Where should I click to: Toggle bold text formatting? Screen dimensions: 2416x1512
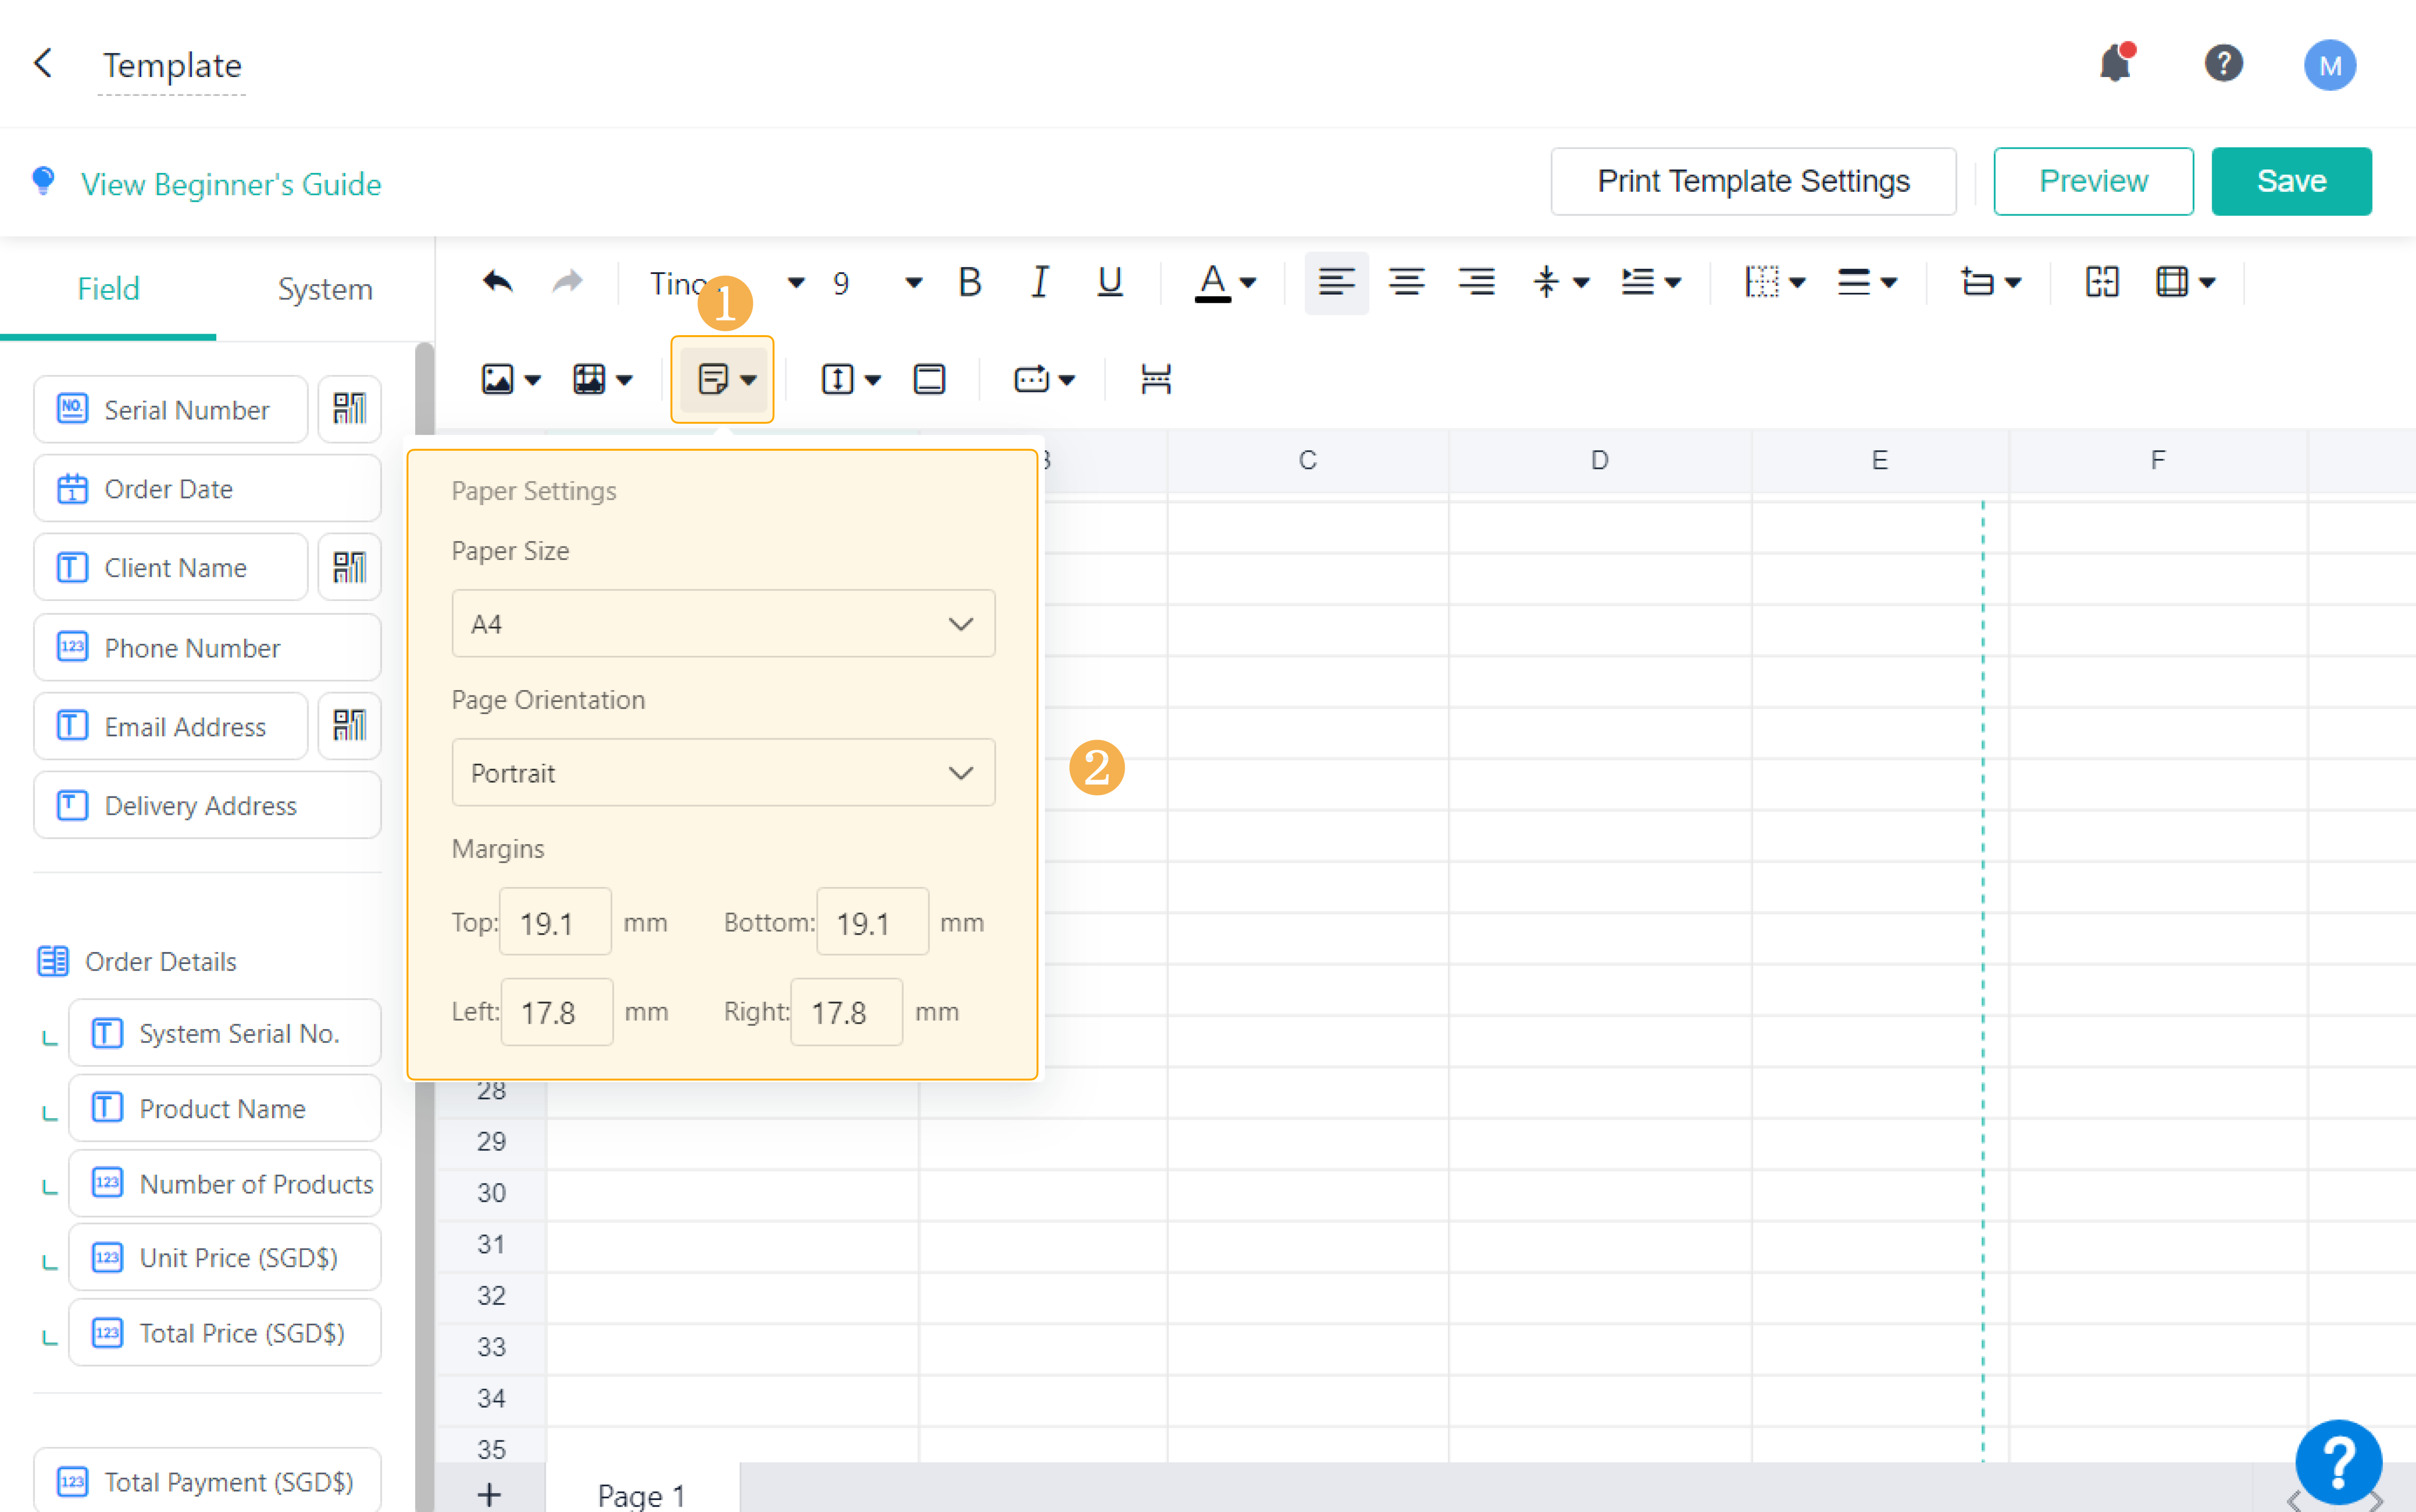969,283
